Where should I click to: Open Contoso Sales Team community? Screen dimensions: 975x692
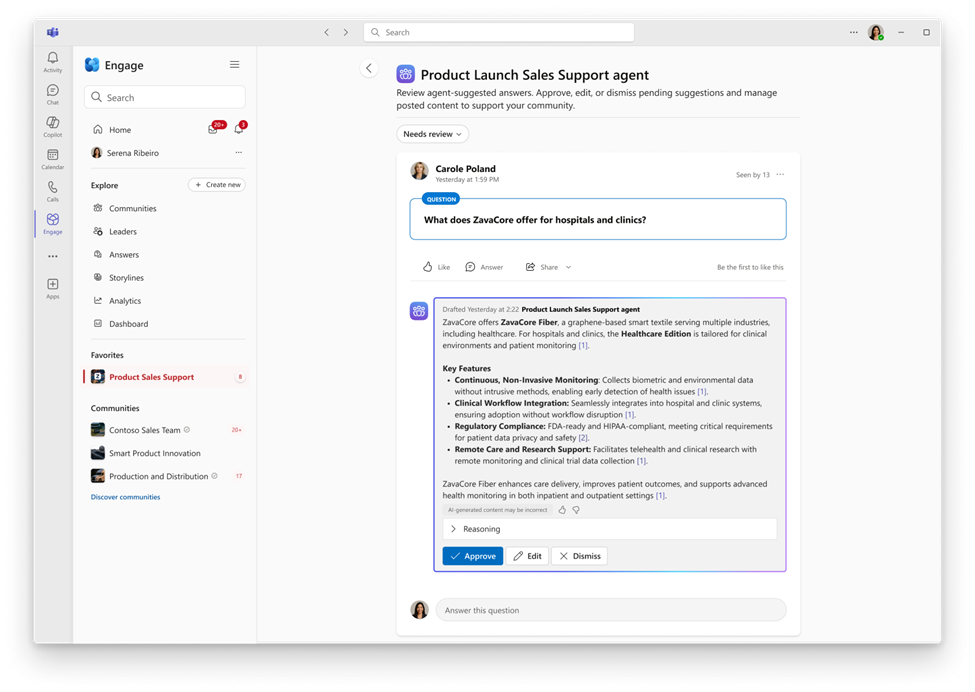click(x=167, y=430)
